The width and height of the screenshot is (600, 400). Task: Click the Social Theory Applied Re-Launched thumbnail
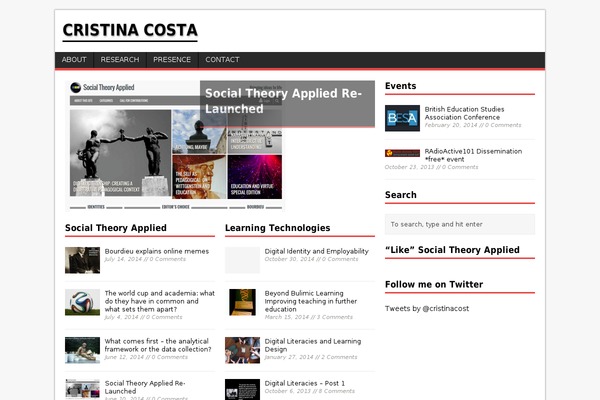82,390
